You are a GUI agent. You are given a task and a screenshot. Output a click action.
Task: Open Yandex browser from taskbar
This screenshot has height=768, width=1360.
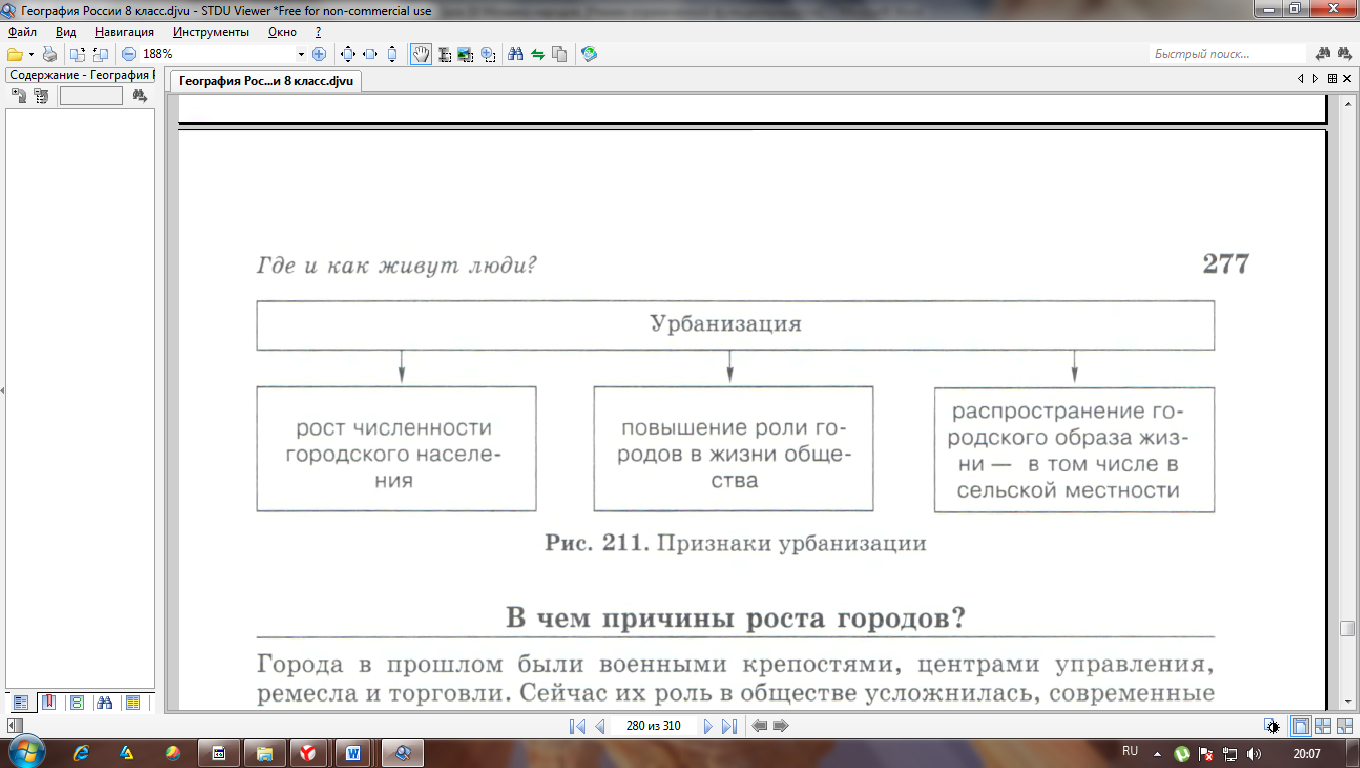pos(308,752)
